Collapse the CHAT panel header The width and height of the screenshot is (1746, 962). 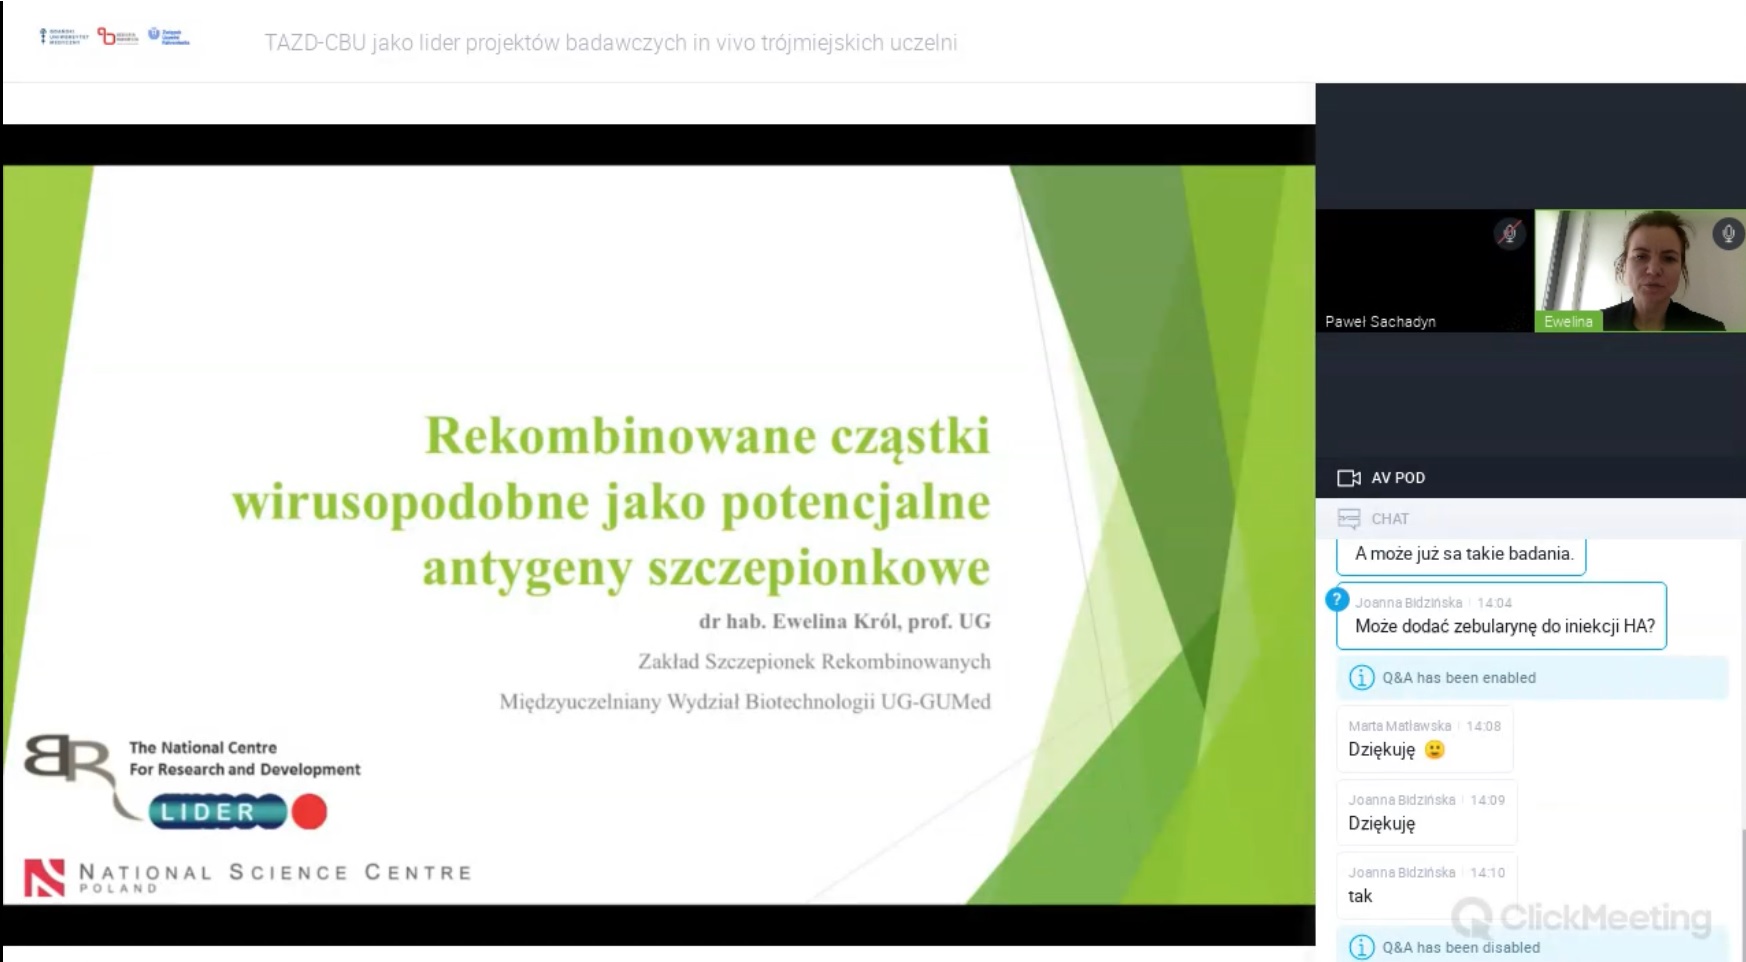click(x=1530, y=518)
